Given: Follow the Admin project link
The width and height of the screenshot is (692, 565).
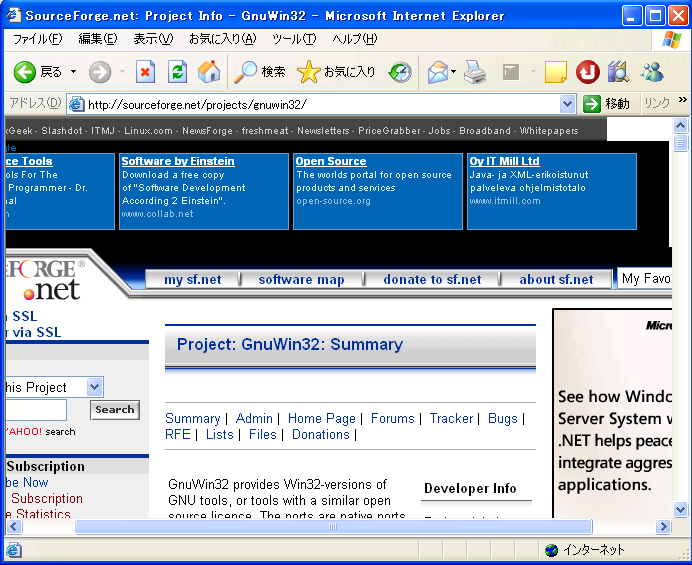Looking at the screenshot, I should point(254,418).
